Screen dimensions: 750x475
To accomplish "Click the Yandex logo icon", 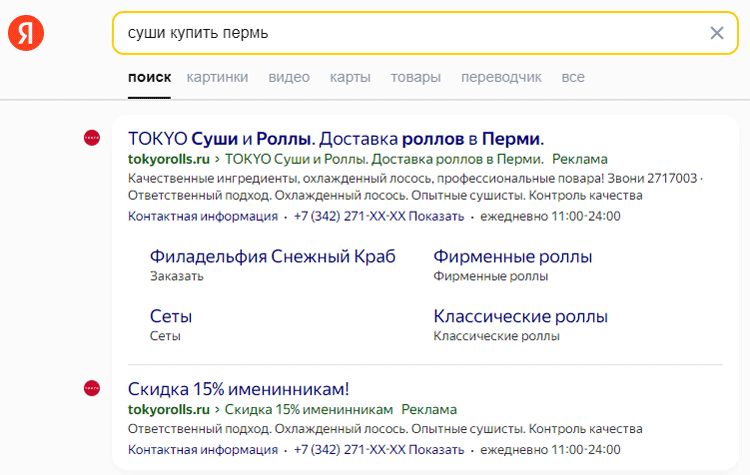I will [26, 33].
